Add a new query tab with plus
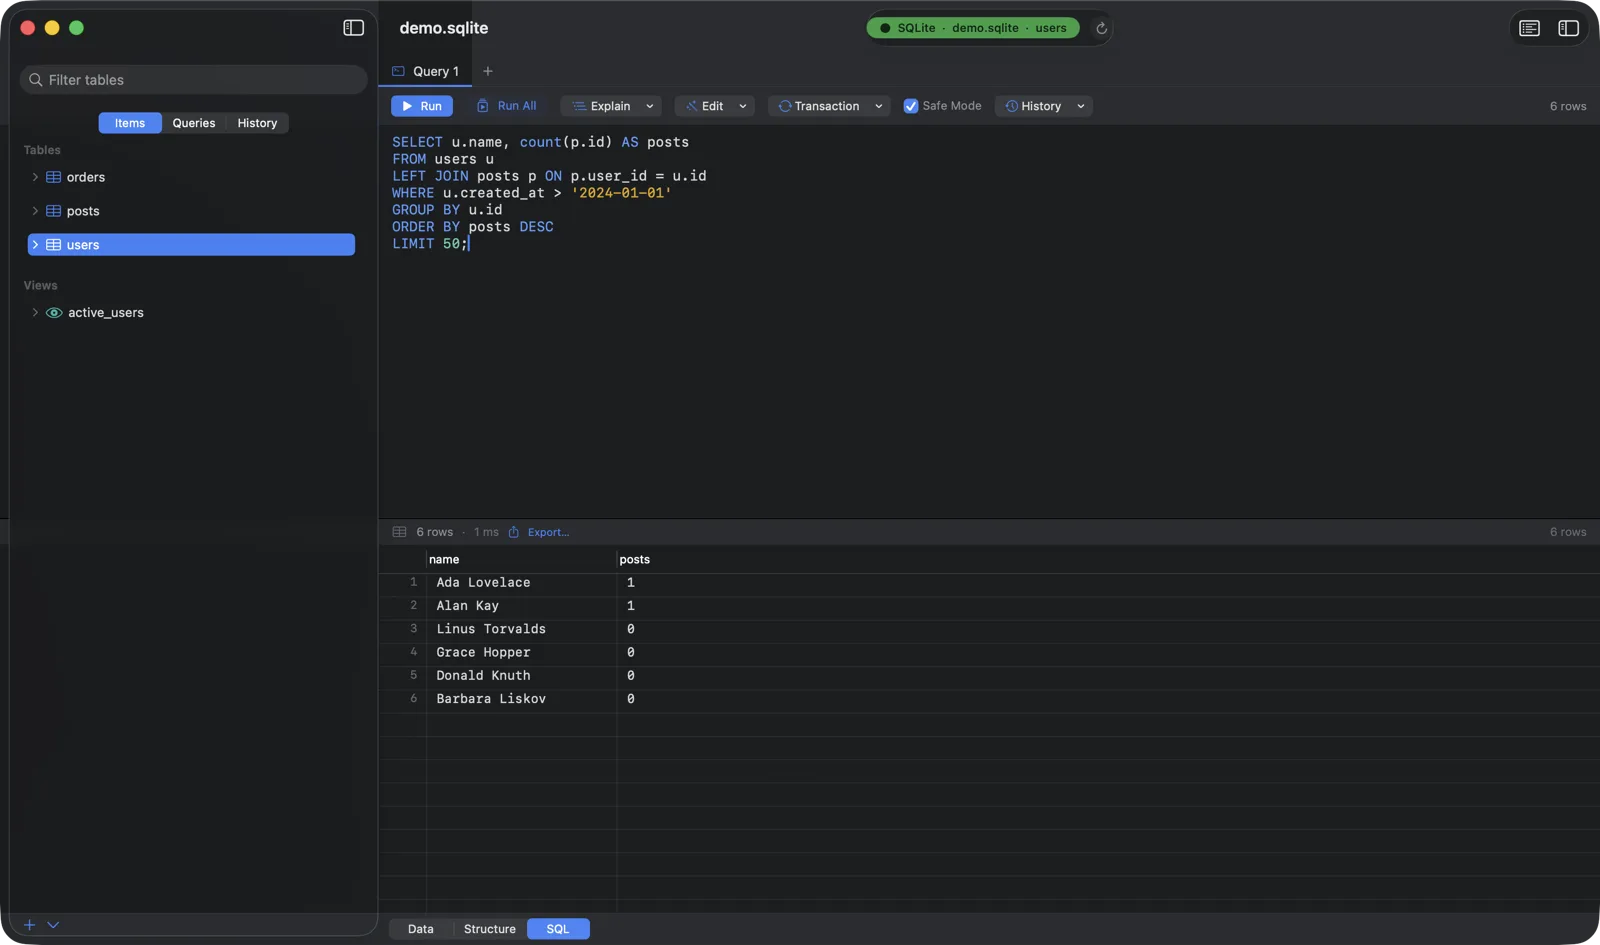The image size is (1600, 945). point(488,71)
